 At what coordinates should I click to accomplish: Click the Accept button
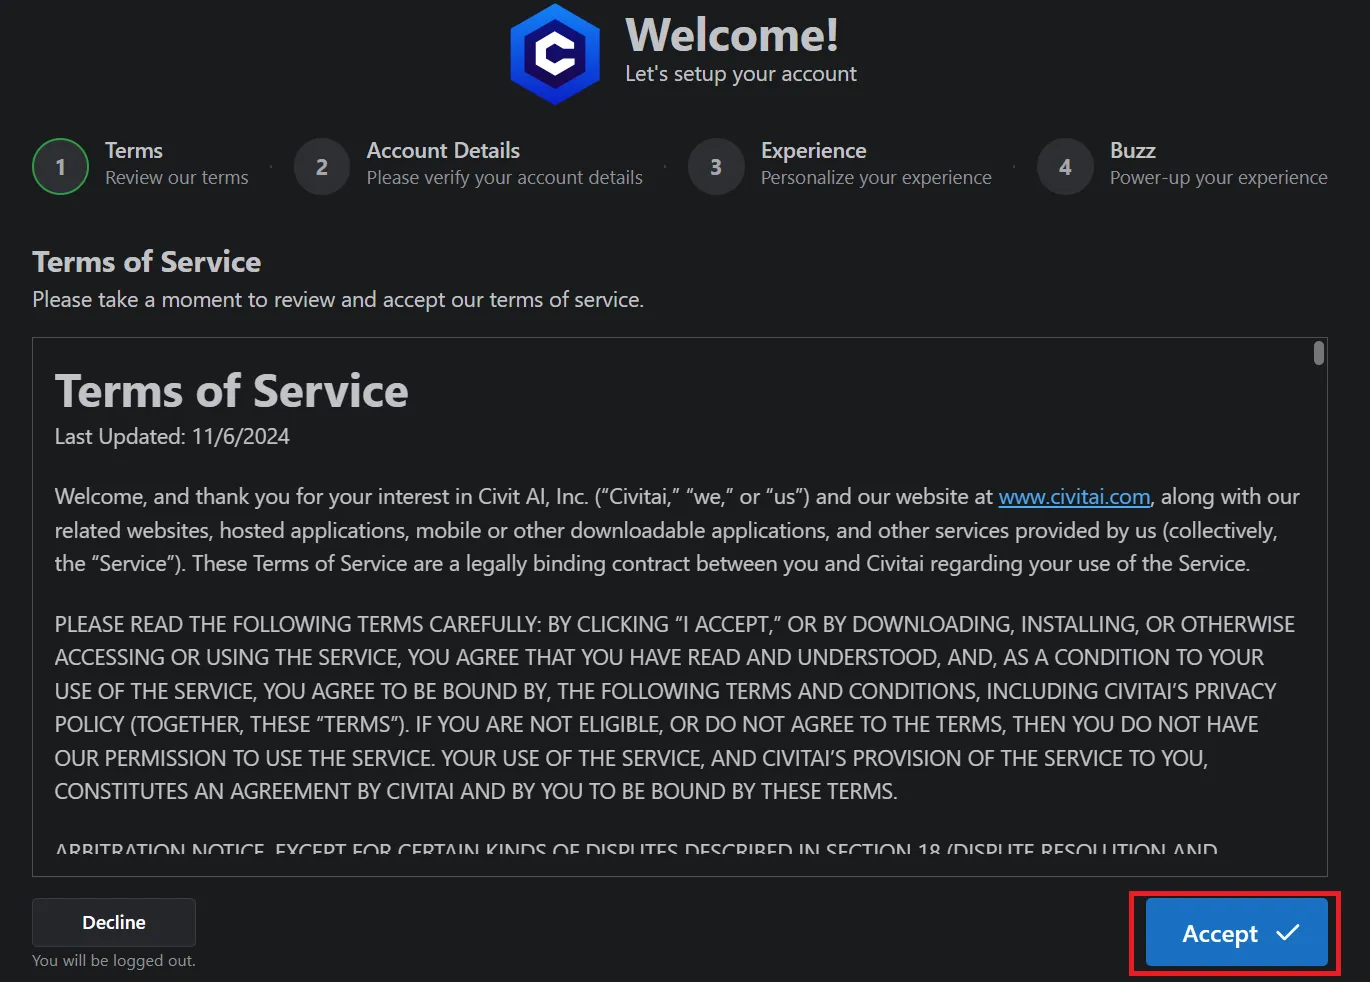click(1236, 932)
